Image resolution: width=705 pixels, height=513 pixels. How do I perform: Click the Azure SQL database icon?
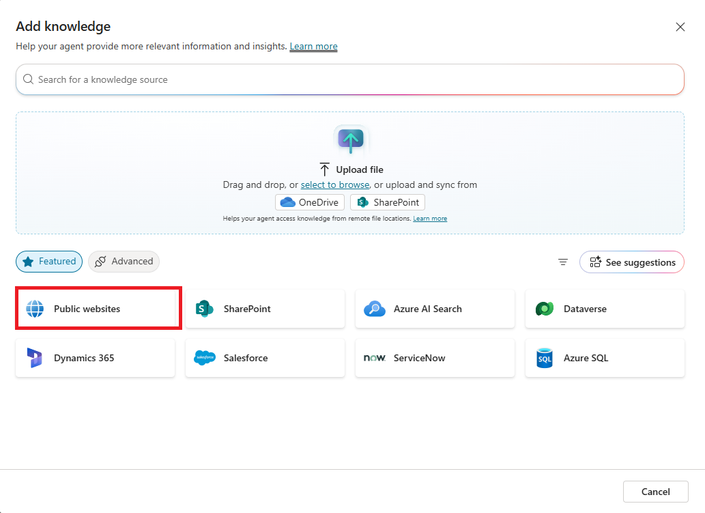click(544, 358)
